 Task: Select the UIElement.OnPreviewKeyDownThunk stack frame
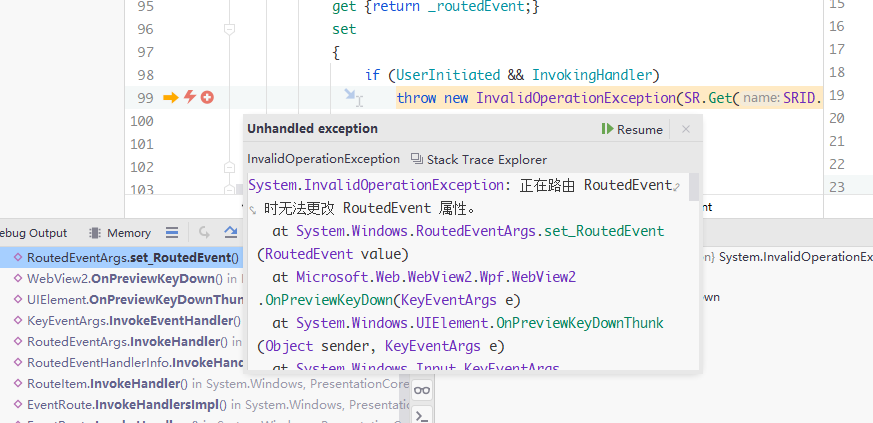[x=121, y=299]
